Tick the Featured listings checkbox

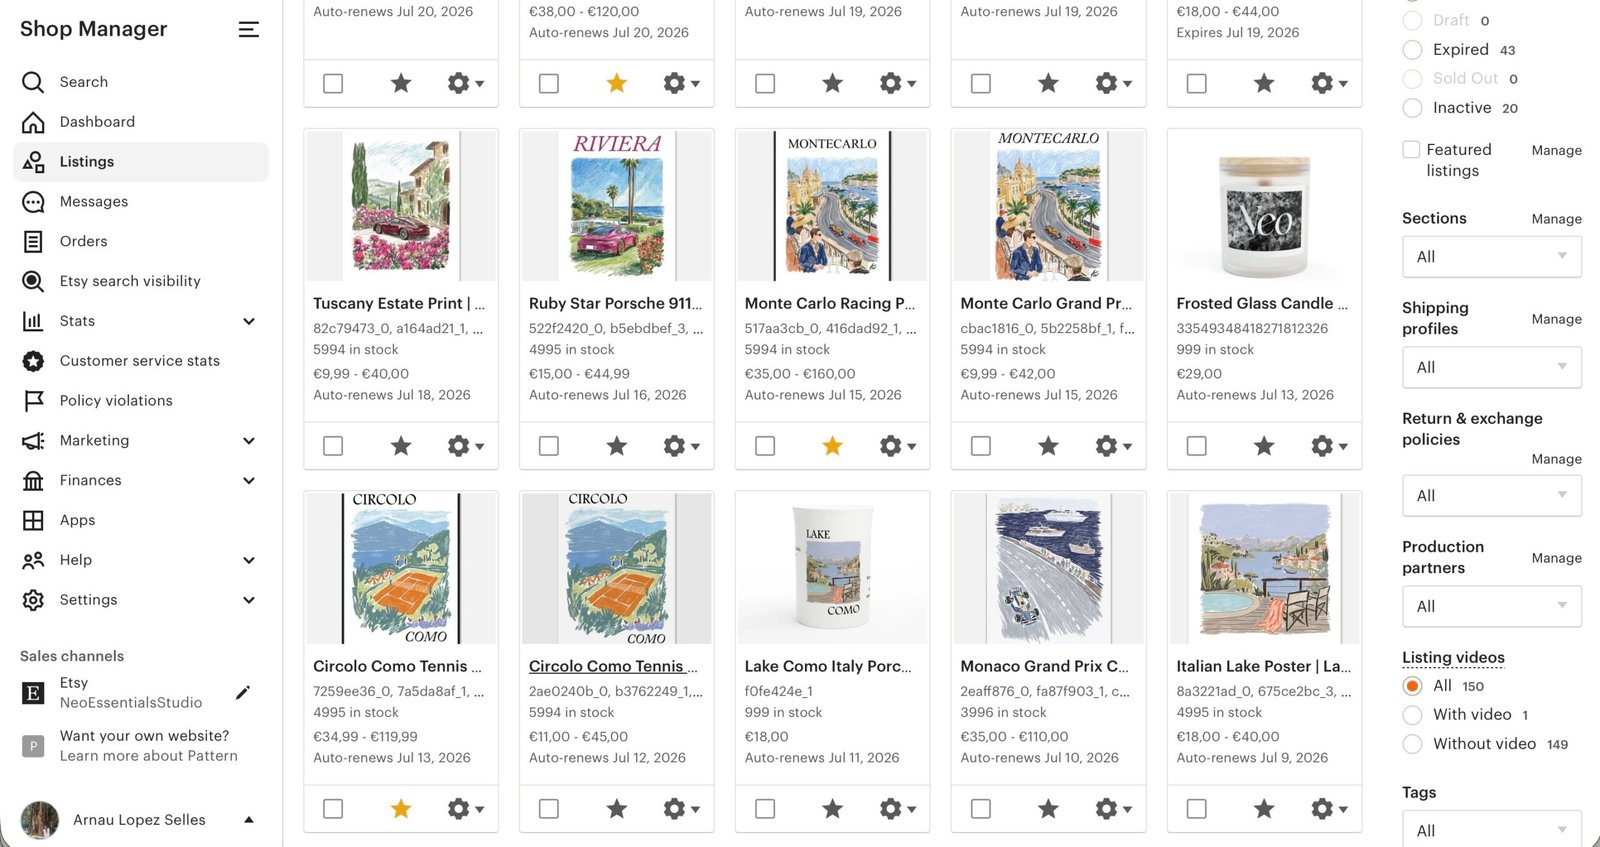click(1411, 150)
